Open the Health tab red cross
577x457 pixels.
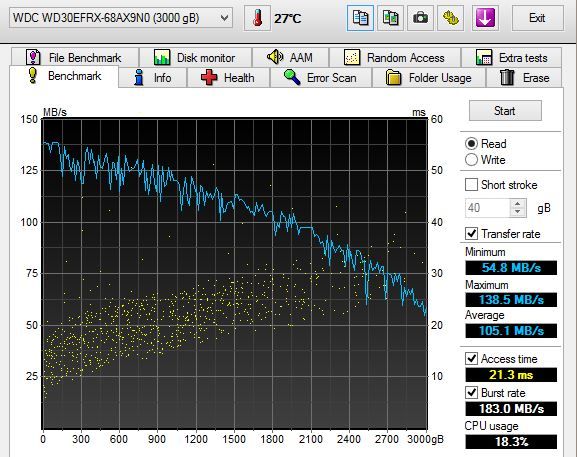pyautogui.click(x=229, y=78)
